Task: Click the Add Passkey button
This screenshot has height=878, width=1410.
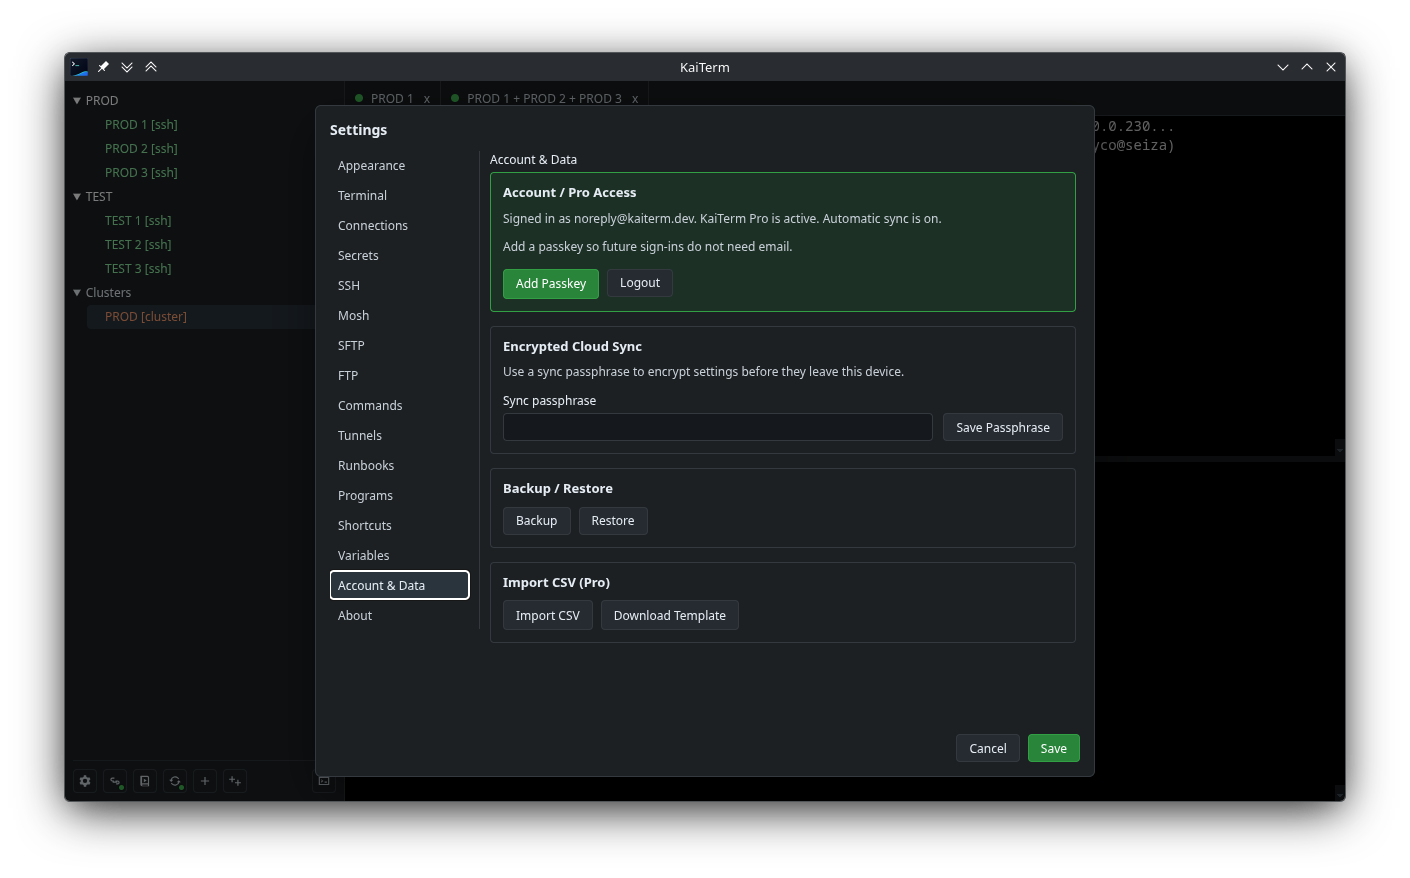Action: pos(551,284)
